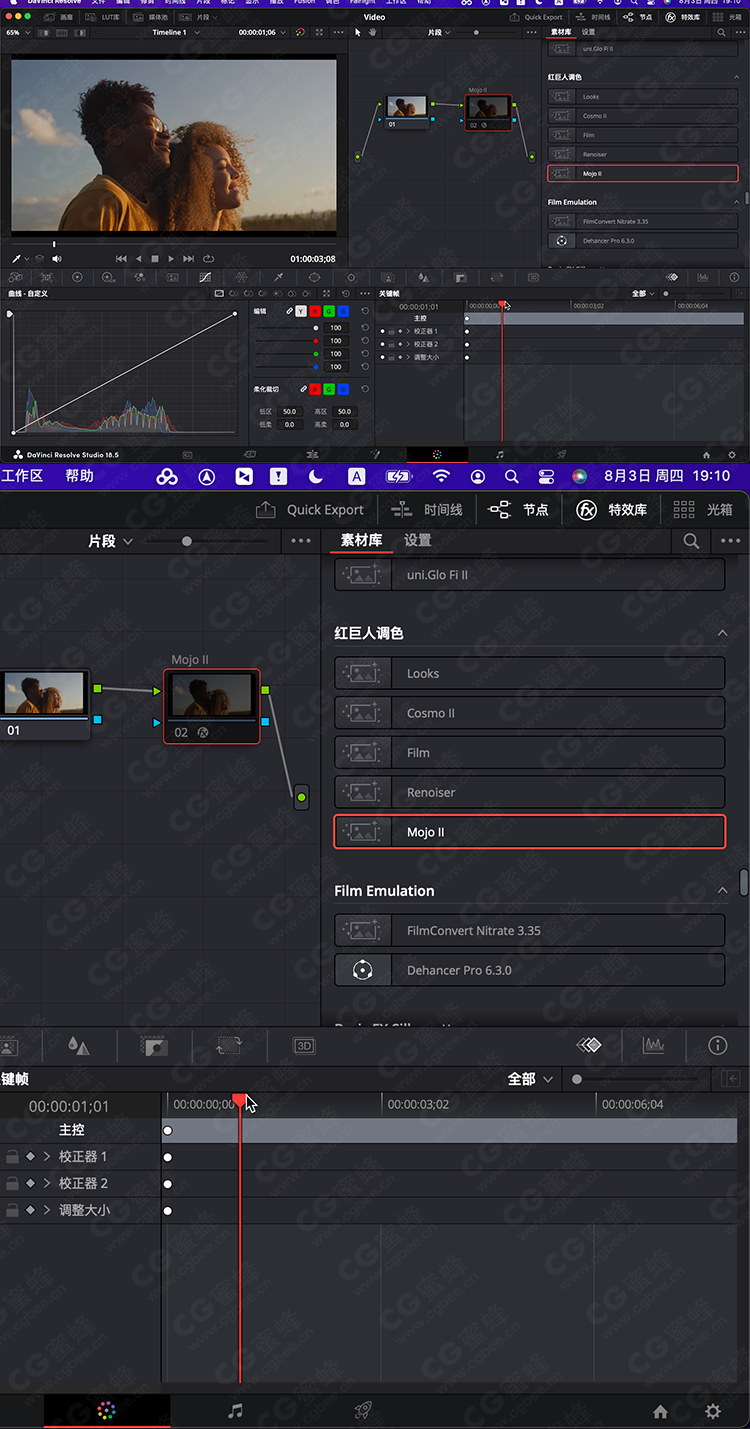Jump to the last frame in viewer
The height and width of the screenshot is (1429, 750).
(189, 258)
